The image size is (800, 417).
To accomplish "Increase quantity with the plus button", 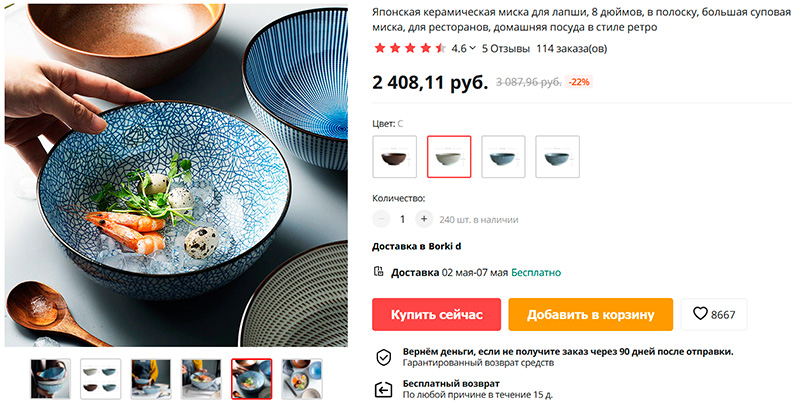I will point(423,219).
